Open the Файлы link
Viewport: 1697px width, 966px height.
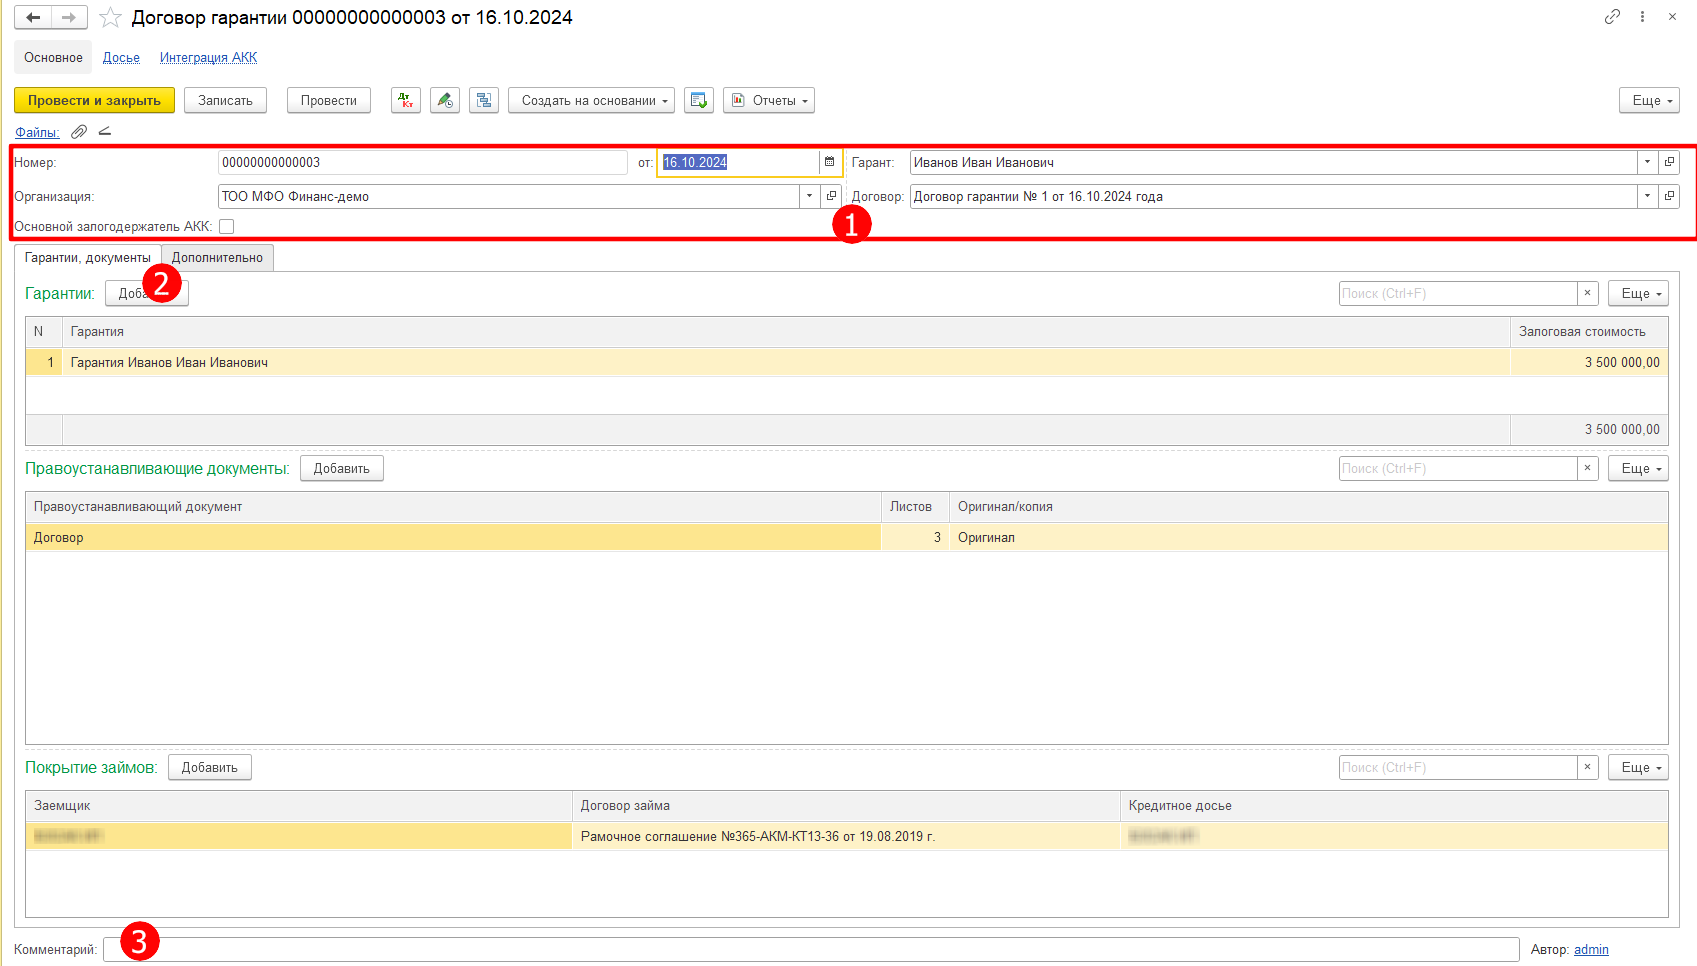click(x=37, y=132)
